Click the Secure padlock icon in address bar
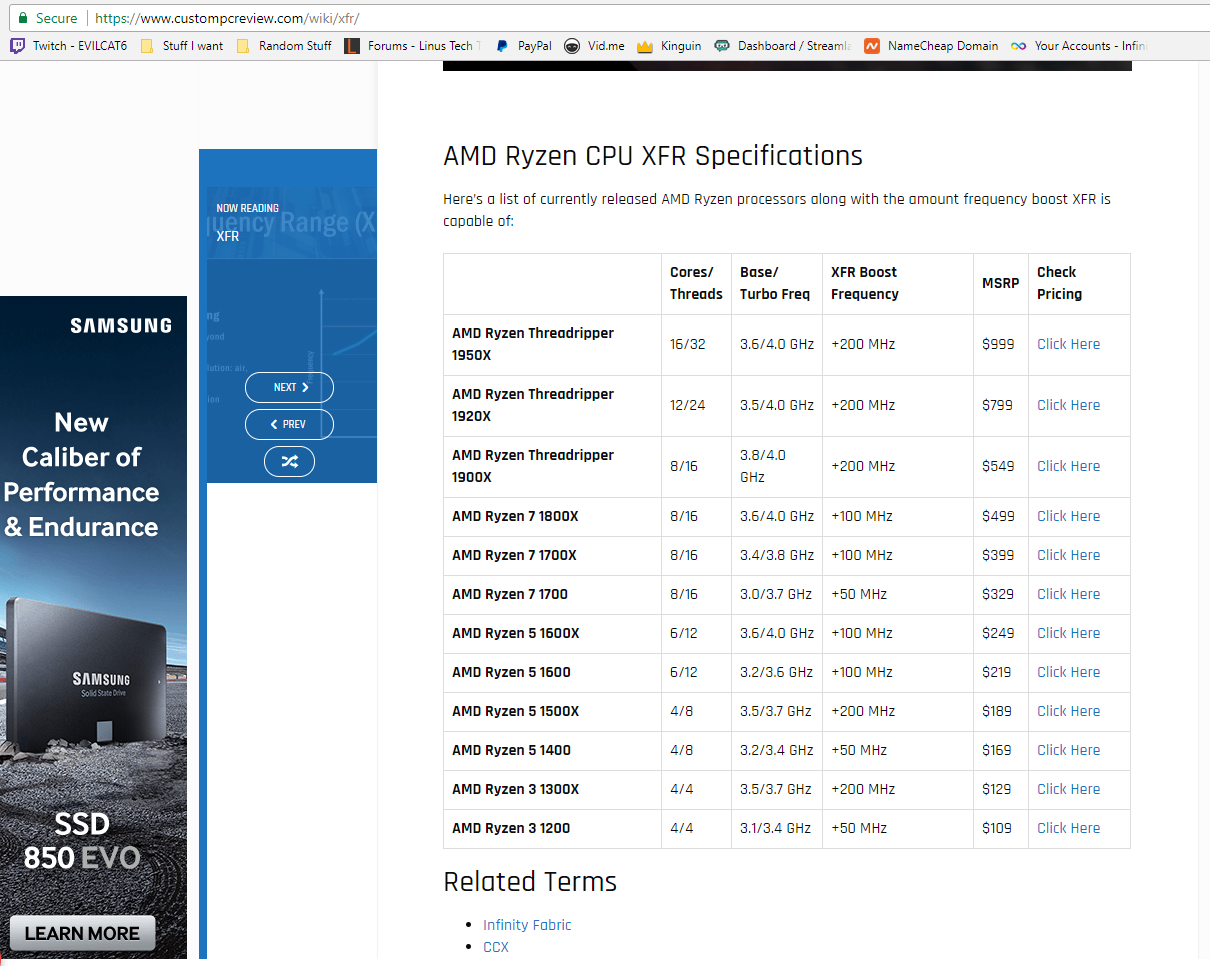 (22, 18)
